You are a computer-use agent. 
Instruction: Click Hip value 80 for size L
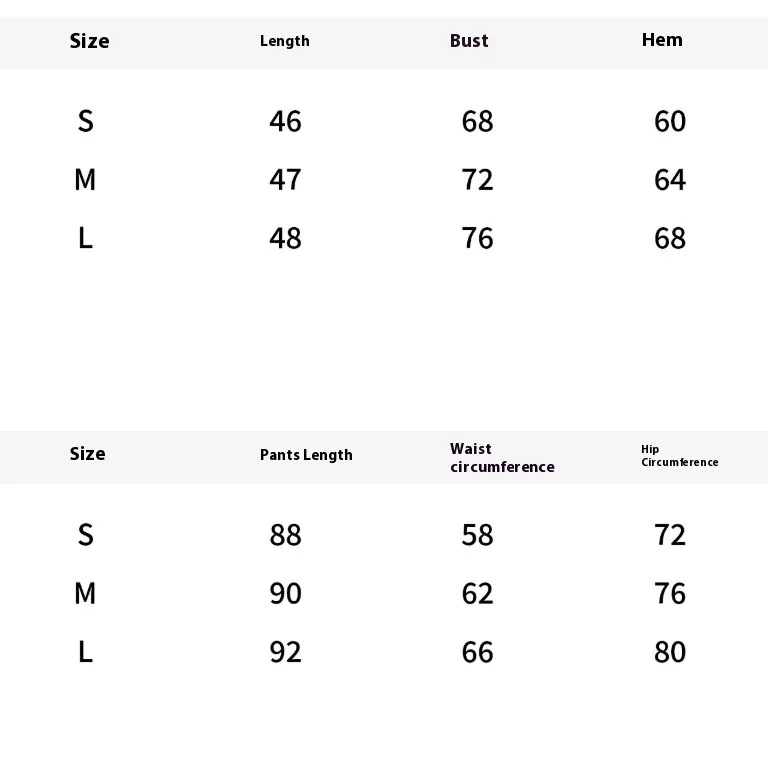tap(669, 652)
